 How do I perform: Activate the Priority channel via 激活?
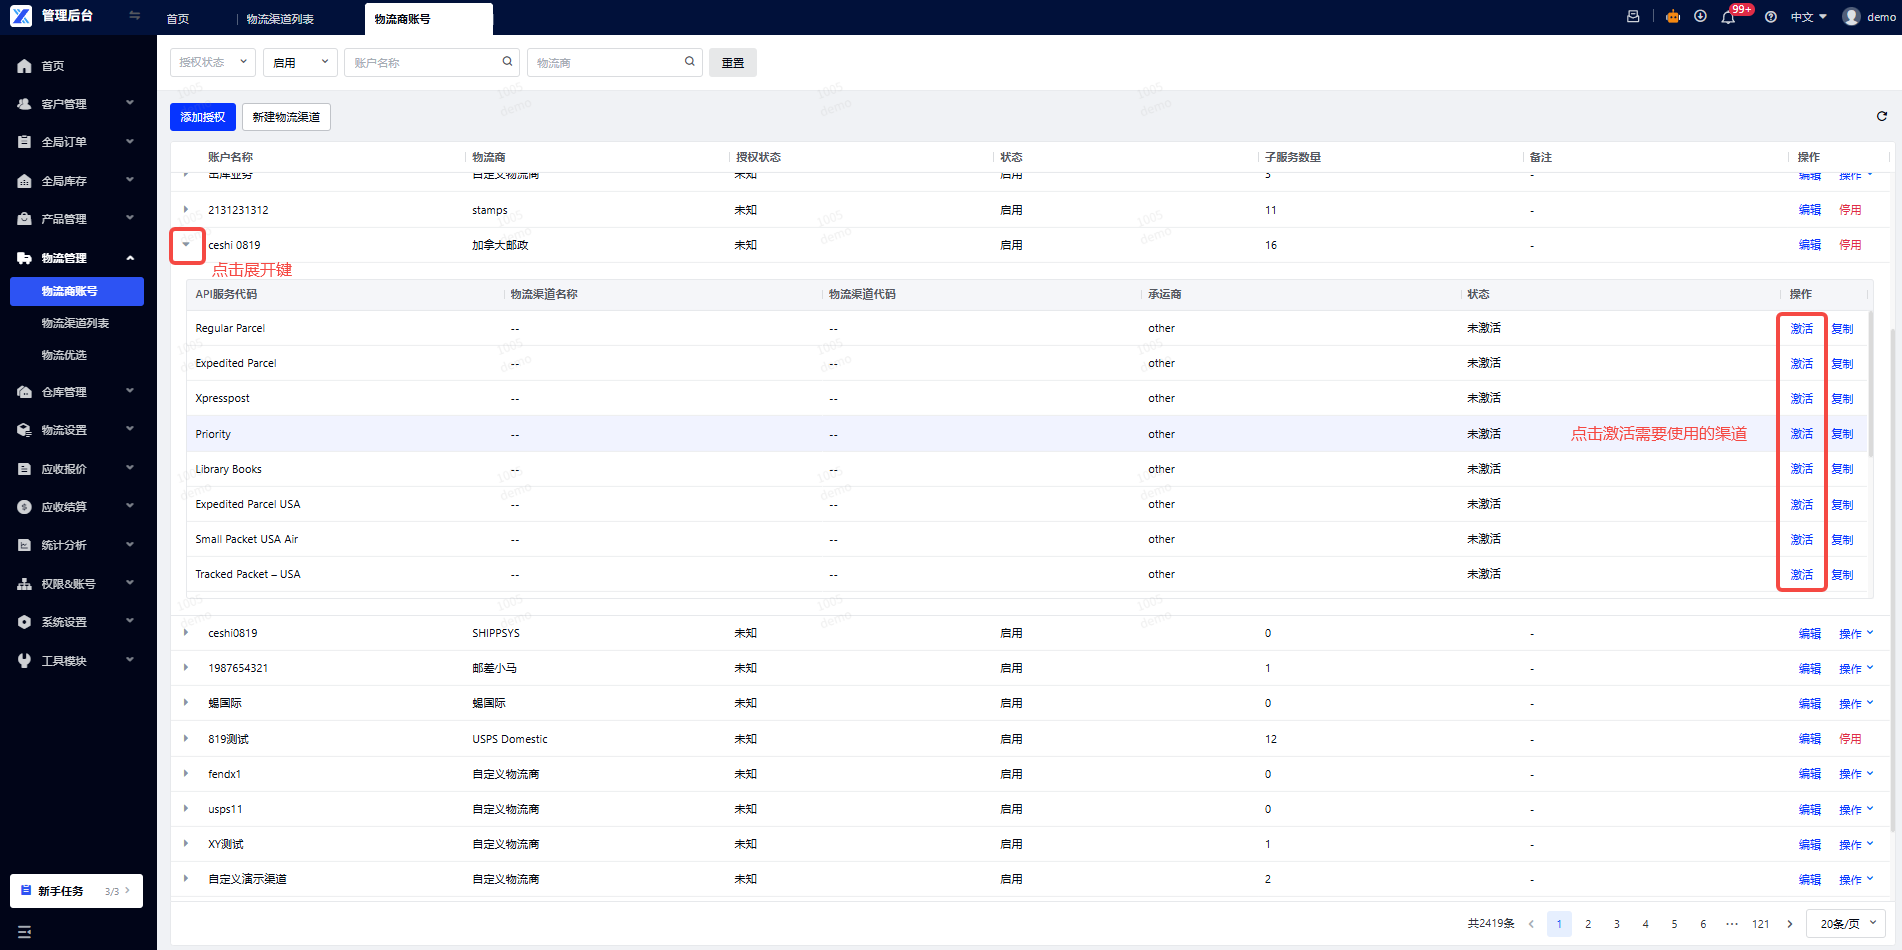[1801, 434]
